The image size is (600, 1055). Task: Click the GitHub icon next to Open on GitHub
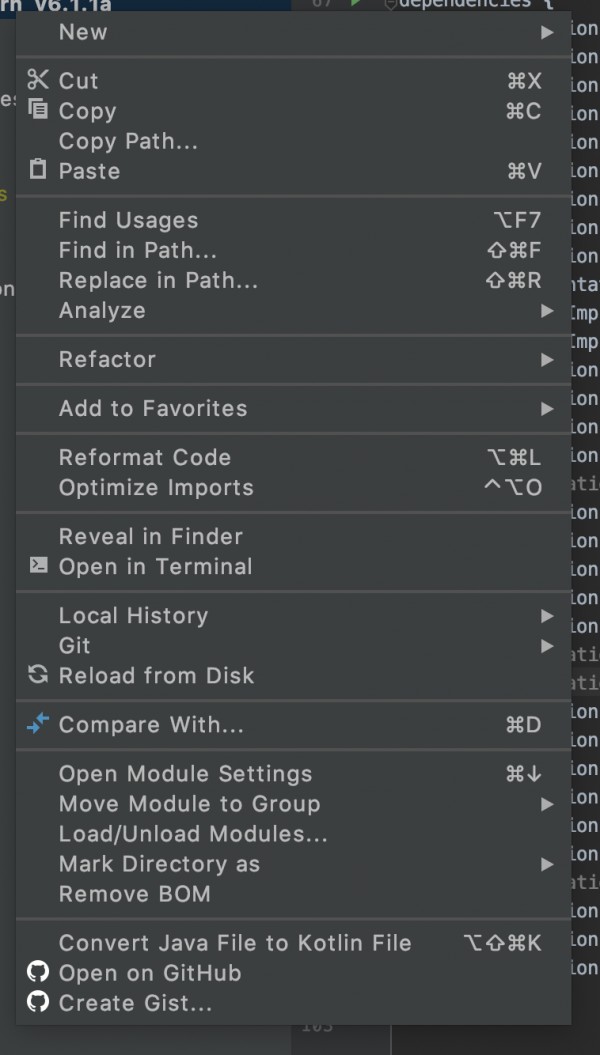pos(38,972)
